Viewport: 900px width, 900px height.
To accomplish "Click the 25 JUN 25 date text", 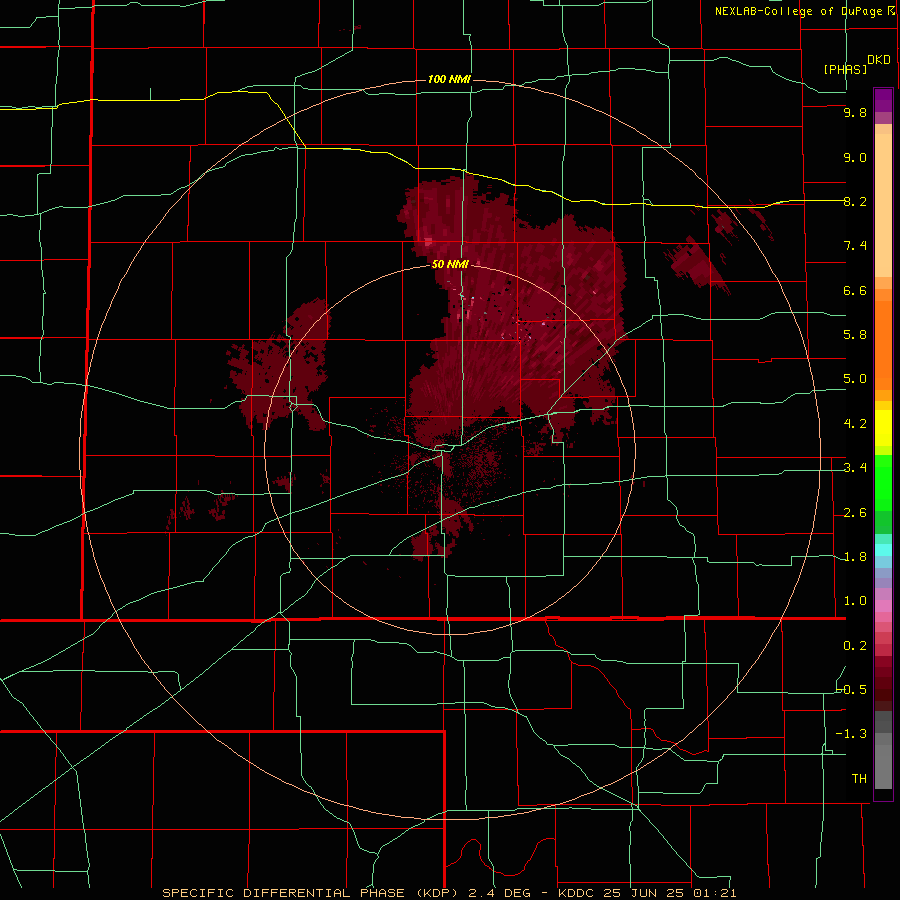I will point(643,893).
